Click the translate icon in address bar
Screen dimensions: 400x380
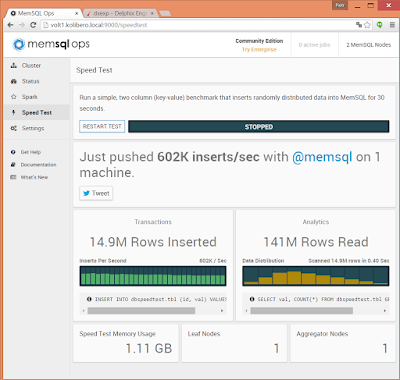[359, 25]
